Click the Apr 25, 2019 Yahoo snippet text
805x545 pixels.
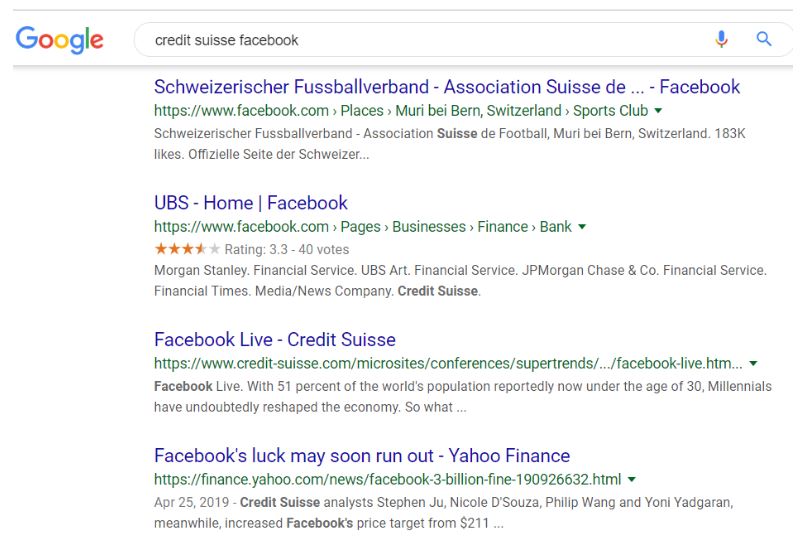444,513
